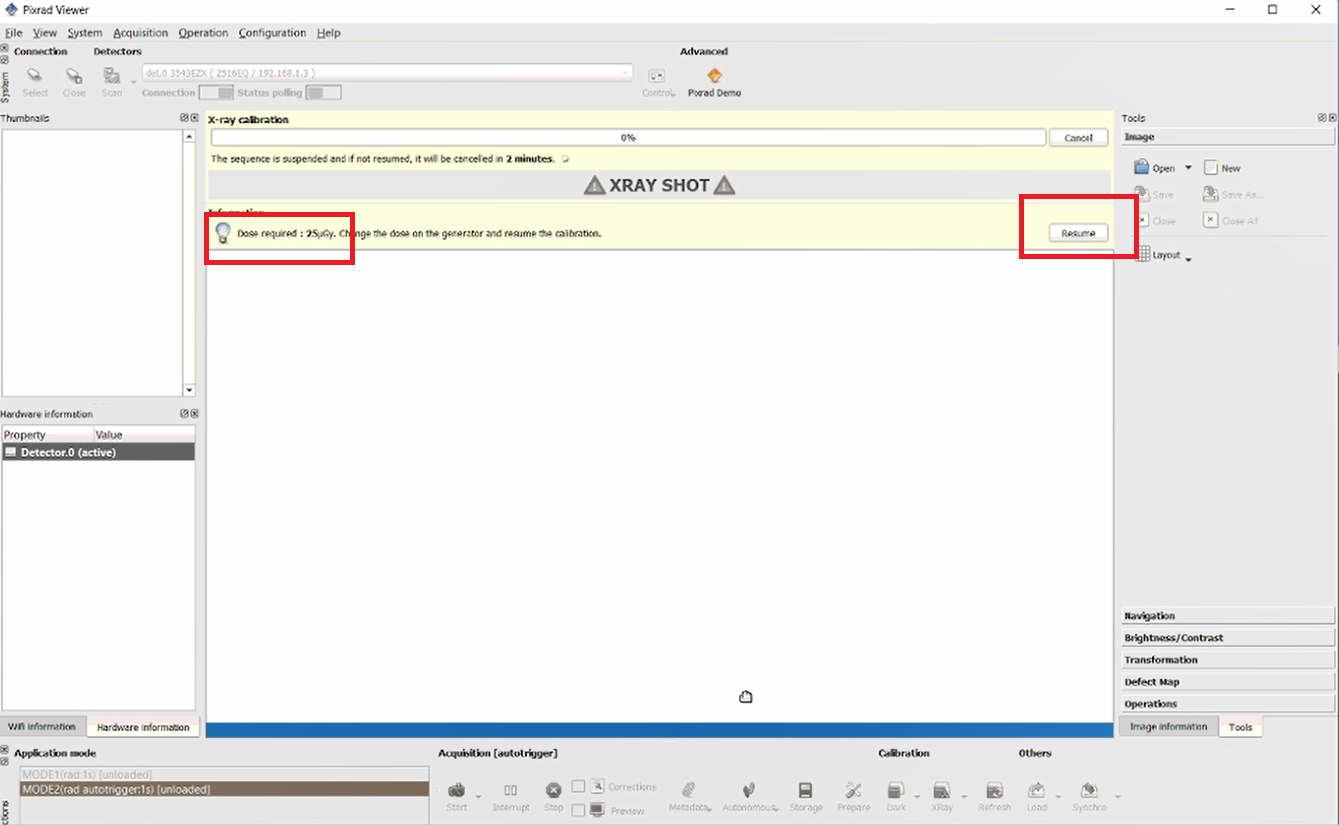Open the Storage icon

[x=805, y=790]
